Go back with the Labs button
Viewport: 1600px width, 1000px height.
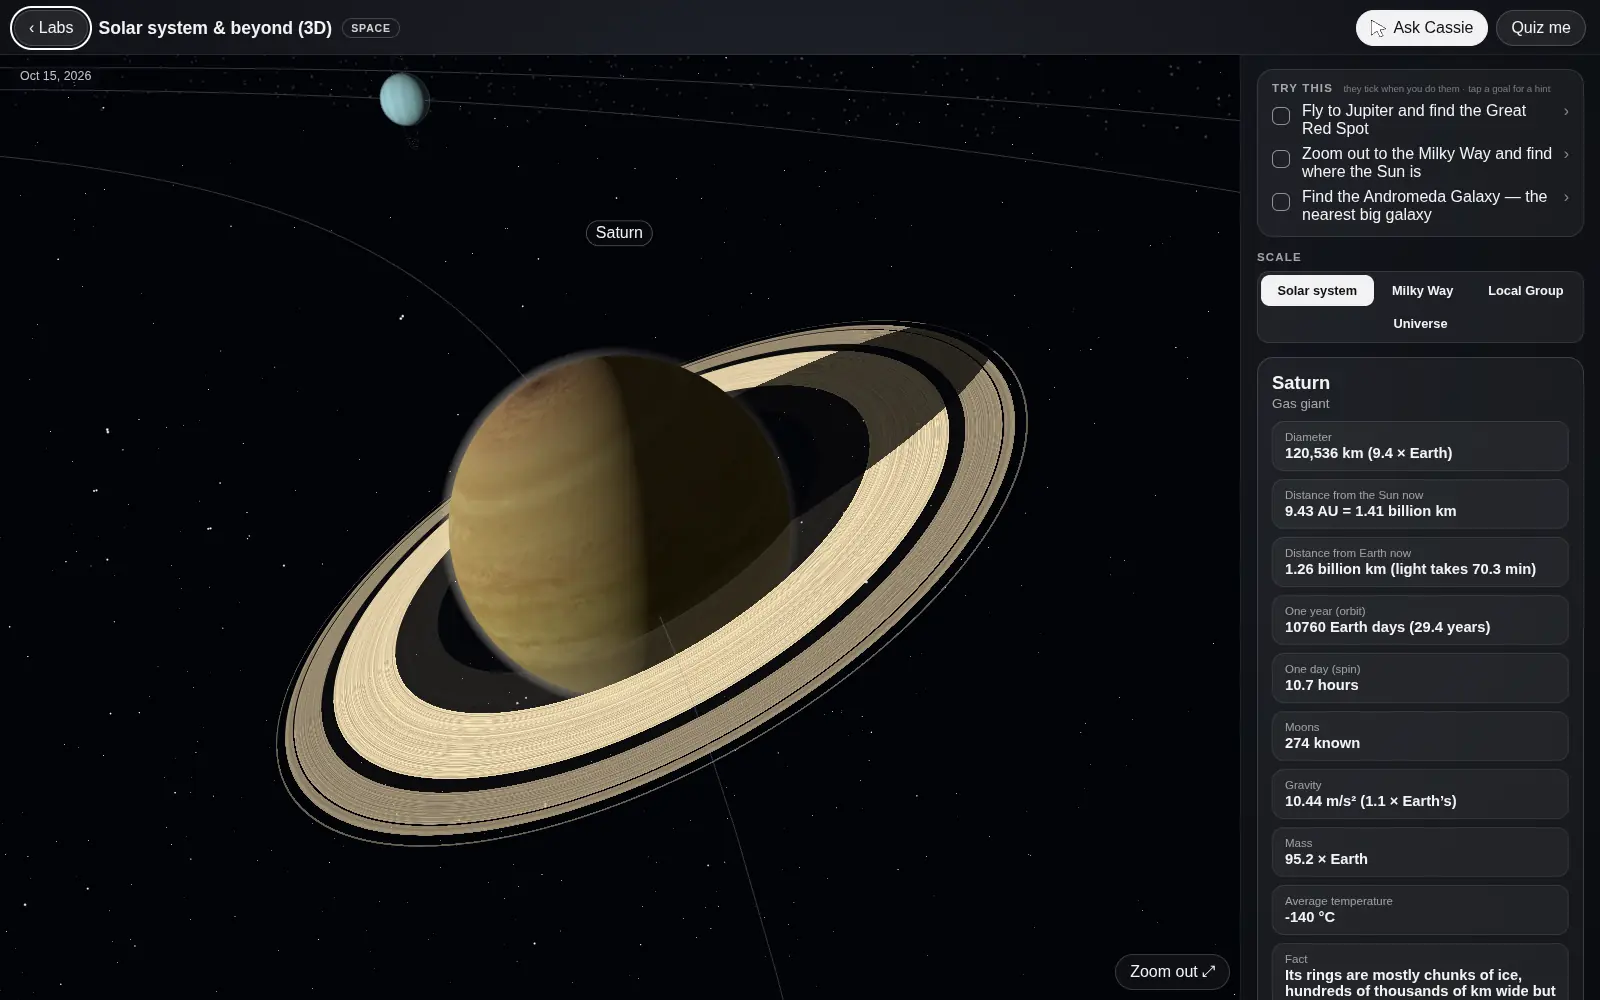click(51, 28)
